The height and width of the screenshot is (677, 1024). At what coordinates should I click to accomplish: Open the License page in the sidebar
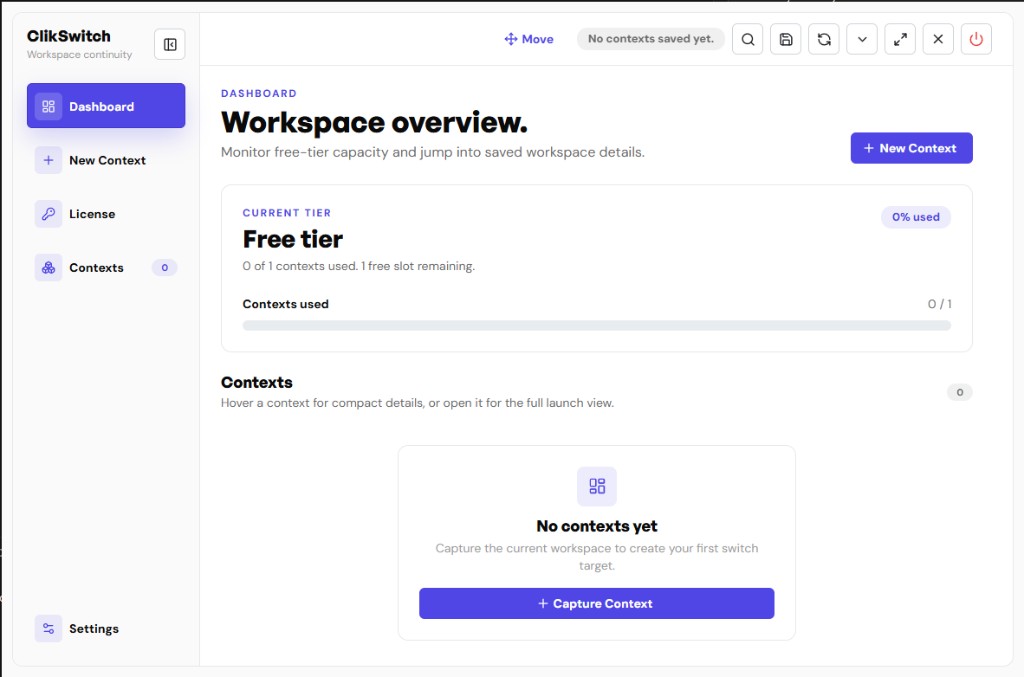(x=106, y=213)
